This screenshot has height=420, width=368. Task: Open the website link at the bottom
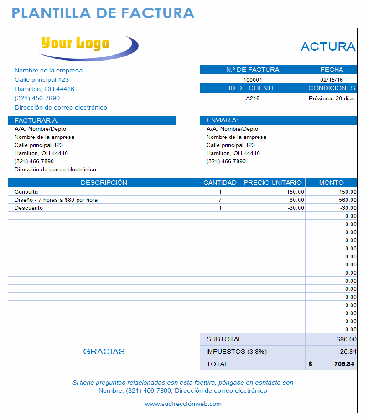(x=183, y=404)
